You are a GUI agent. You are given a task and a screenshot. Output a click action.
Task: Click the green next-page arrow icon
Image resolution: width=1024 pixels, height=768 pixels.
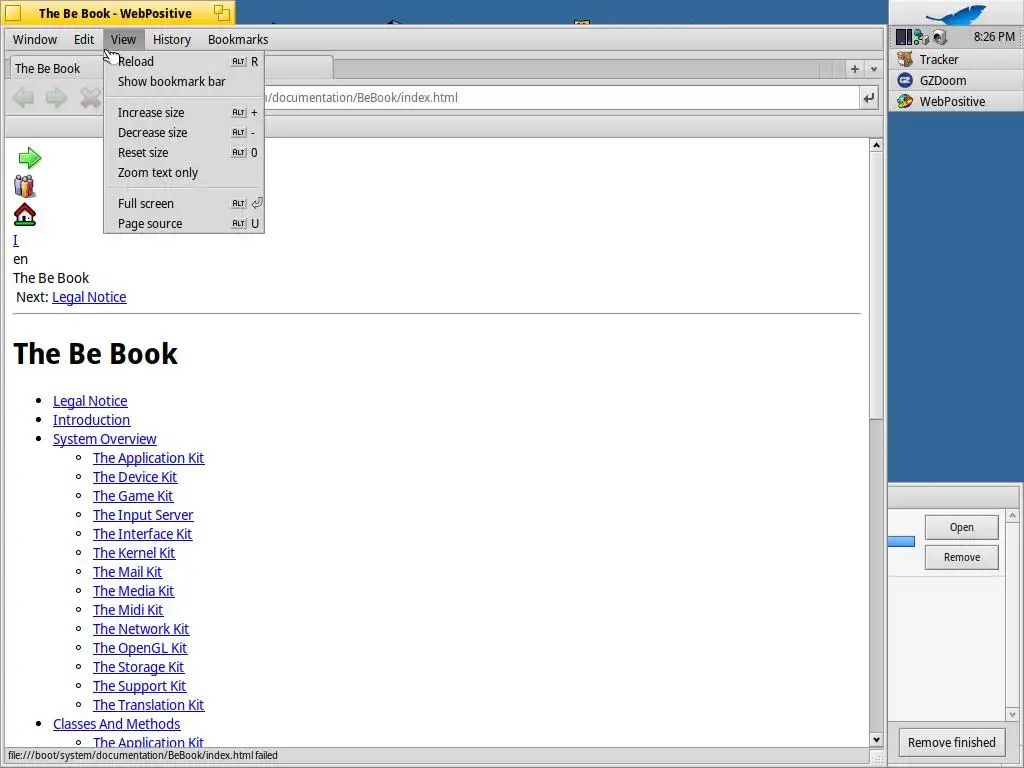tap(29, 158)
